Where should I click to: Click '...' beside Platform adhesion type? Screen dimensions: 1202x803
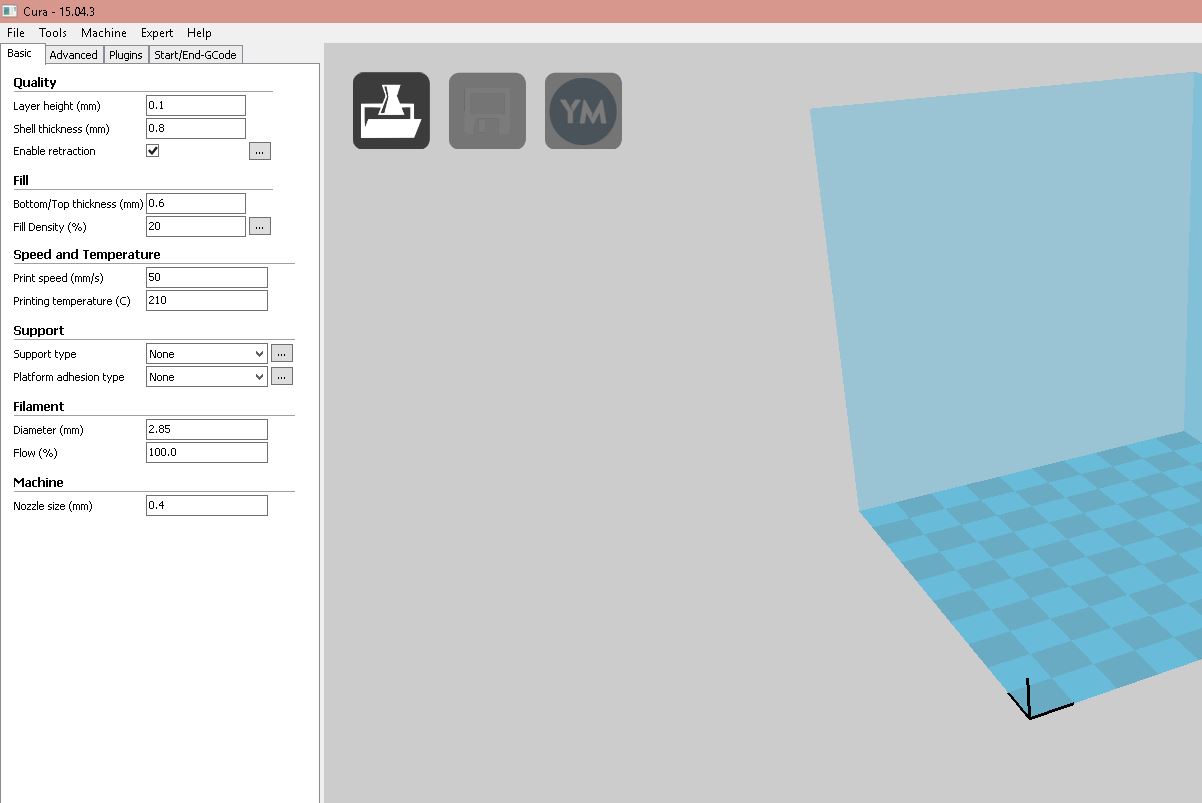(x=281, y=376)
